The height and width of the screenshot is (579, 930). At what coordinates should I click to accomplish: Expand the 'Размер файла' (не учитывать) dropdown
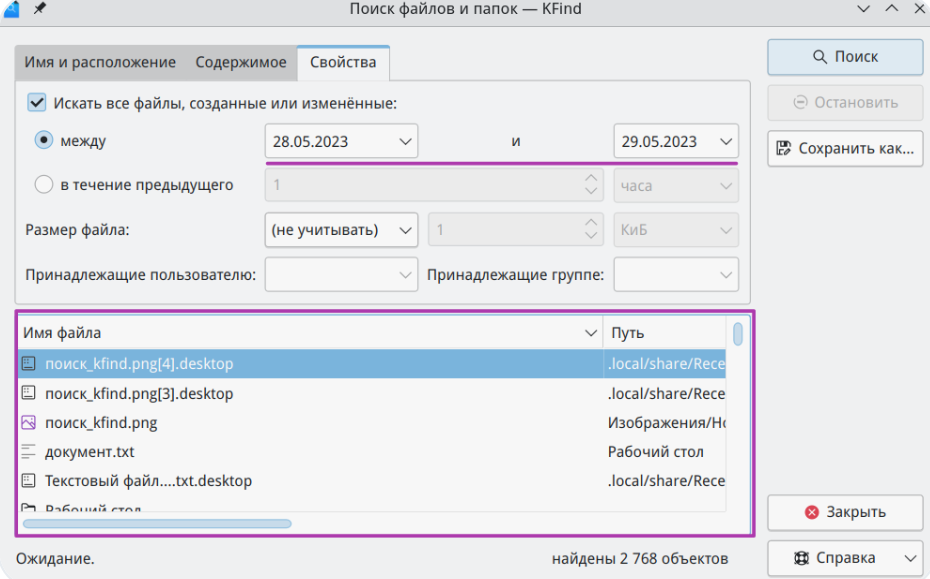(x=341, y=230)
